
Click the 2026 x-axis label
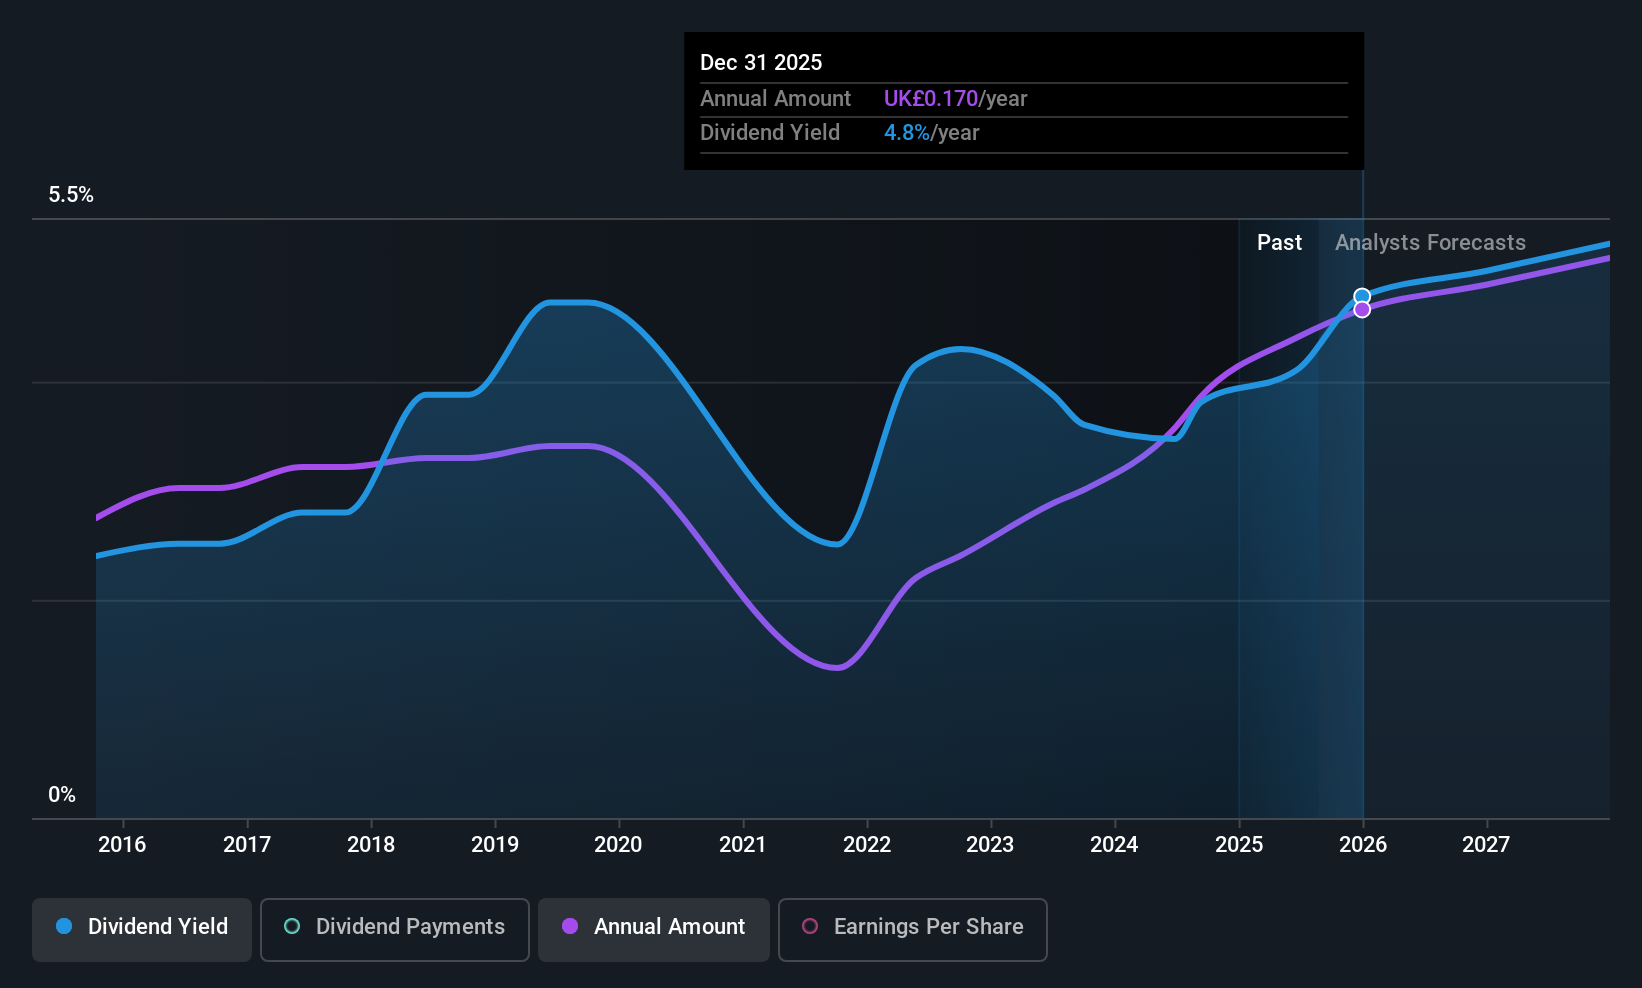coord(1363,845)
